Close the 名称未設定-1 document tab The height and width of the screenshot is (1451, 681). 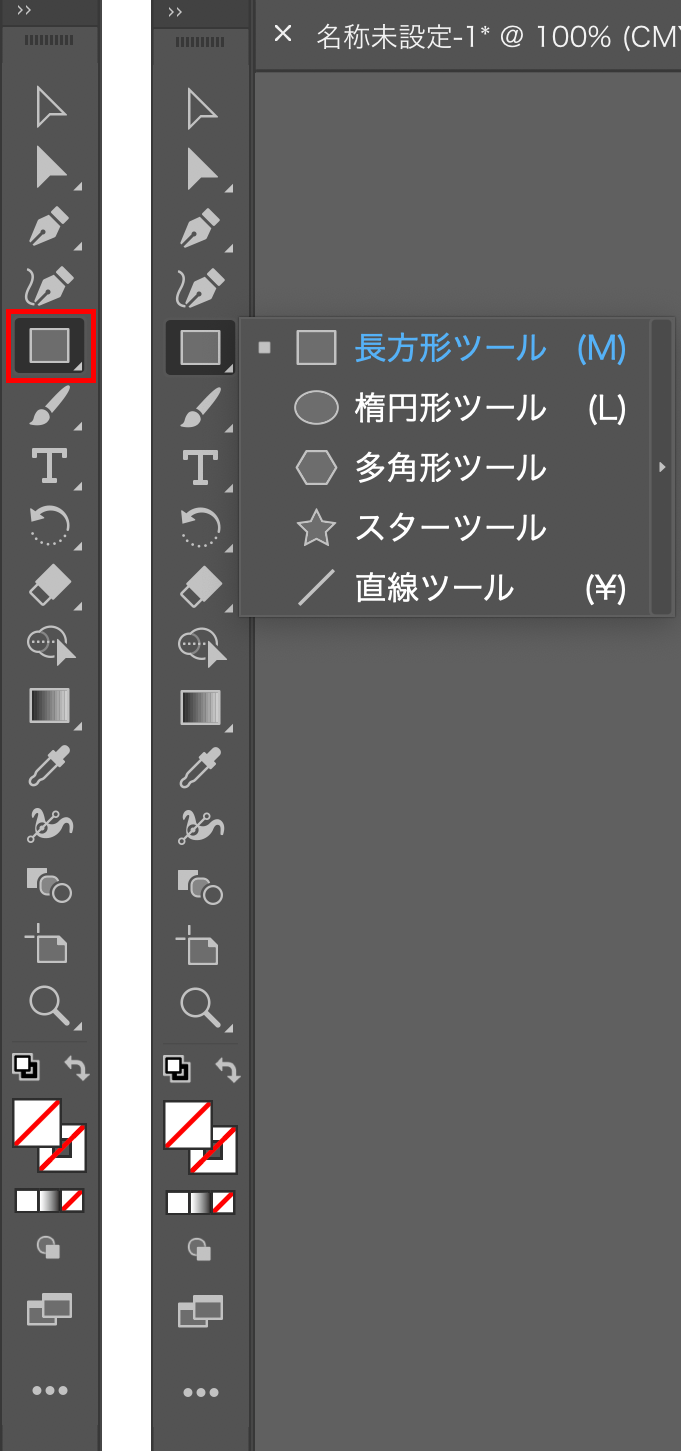click(283, 34)
